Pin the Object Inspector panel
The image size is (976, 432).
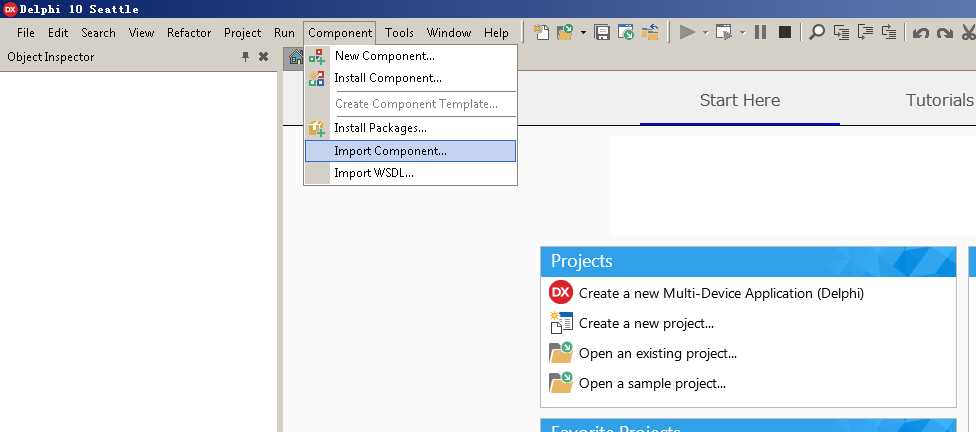[x=245, y=57]
